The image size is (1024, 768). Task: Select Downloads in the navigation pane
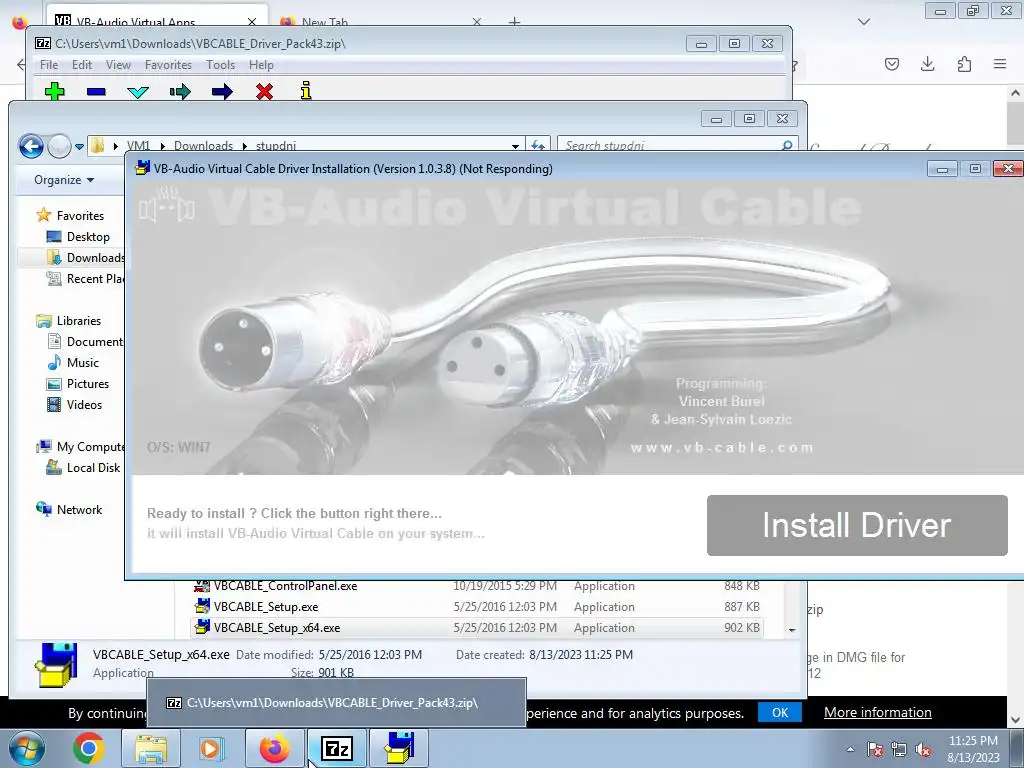point(85,257)
